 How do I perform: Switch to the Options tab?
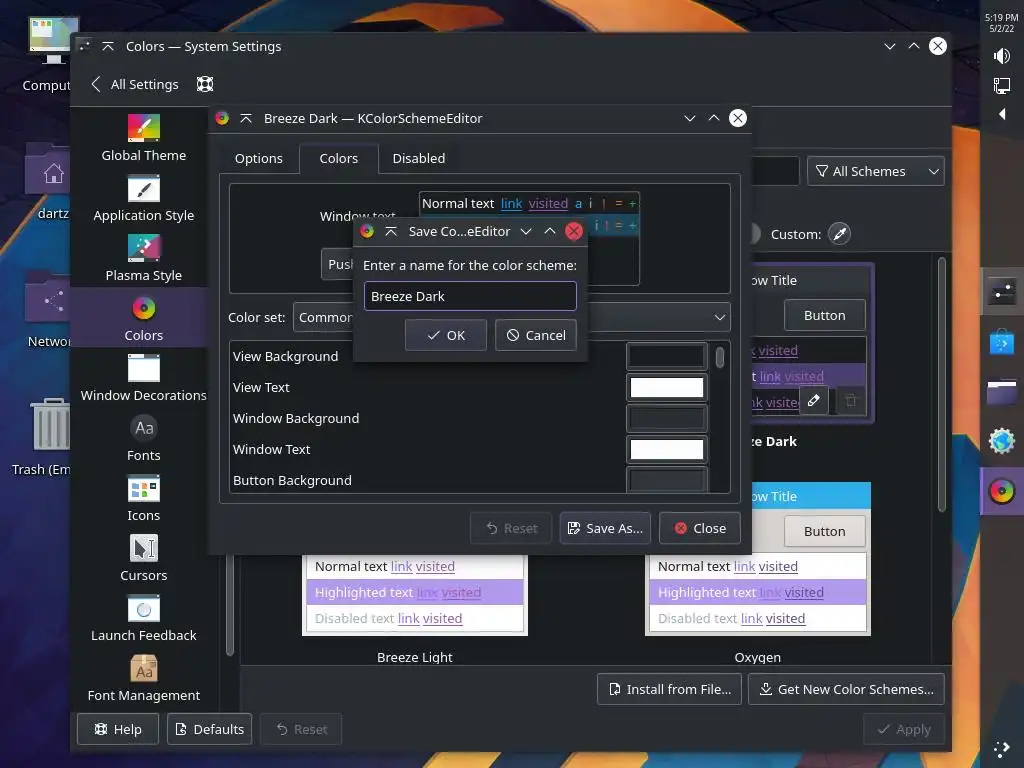tap(259, 159)
